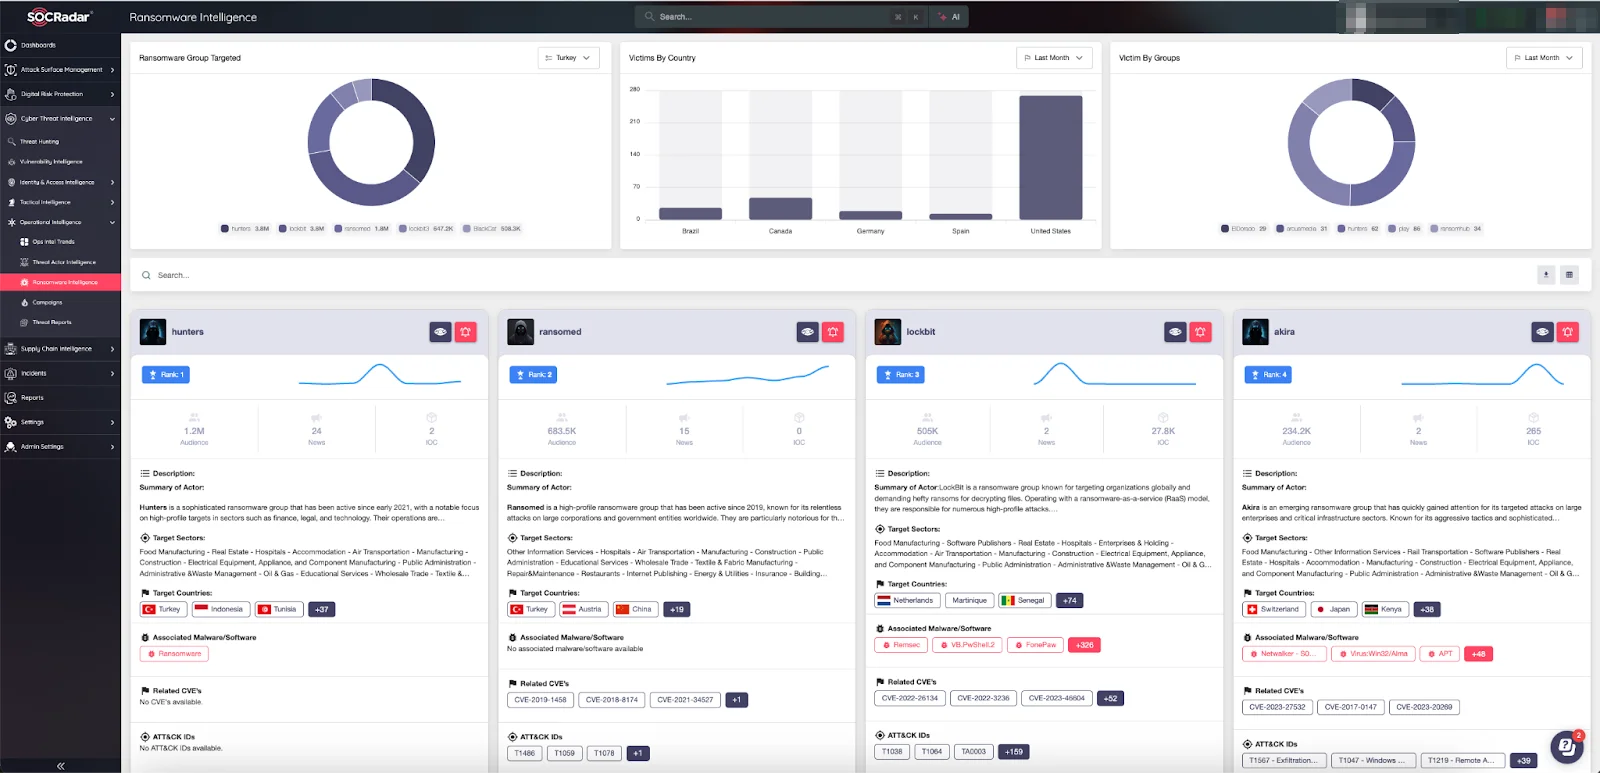Screen dimensions: 1600x773
Task: Show +74 more countries for lockbit
Action: [x=1069, y=601]
